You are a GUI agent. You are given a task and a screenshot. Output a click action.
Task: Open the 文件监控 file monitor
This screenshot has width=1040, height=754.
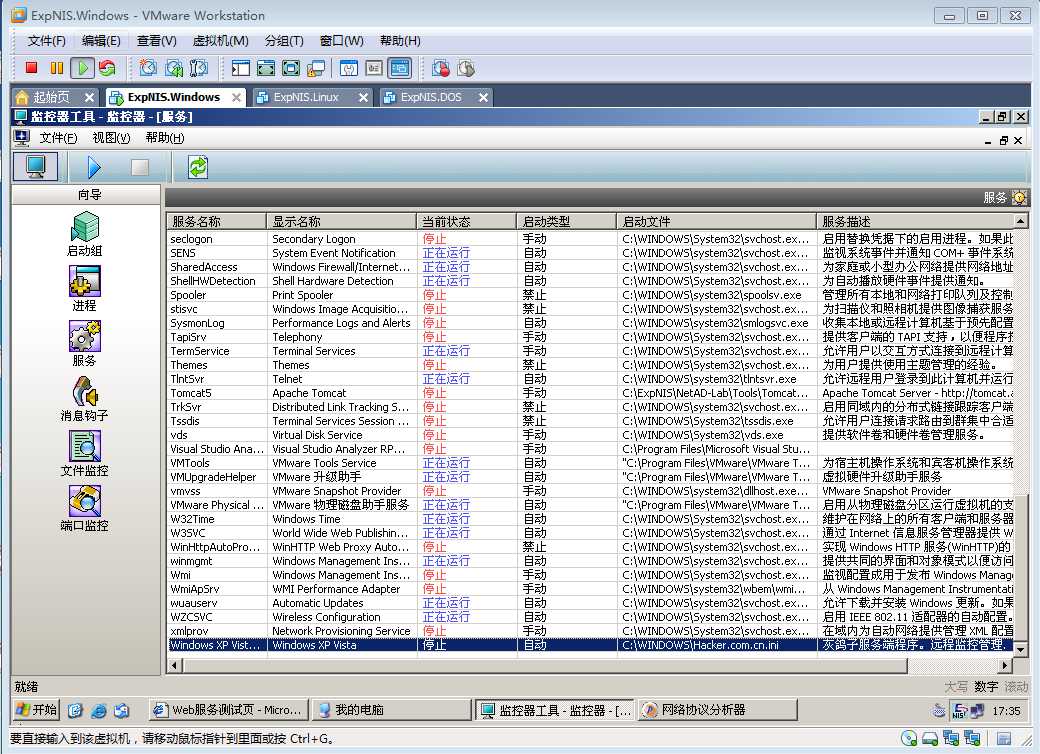click(84, 454)
